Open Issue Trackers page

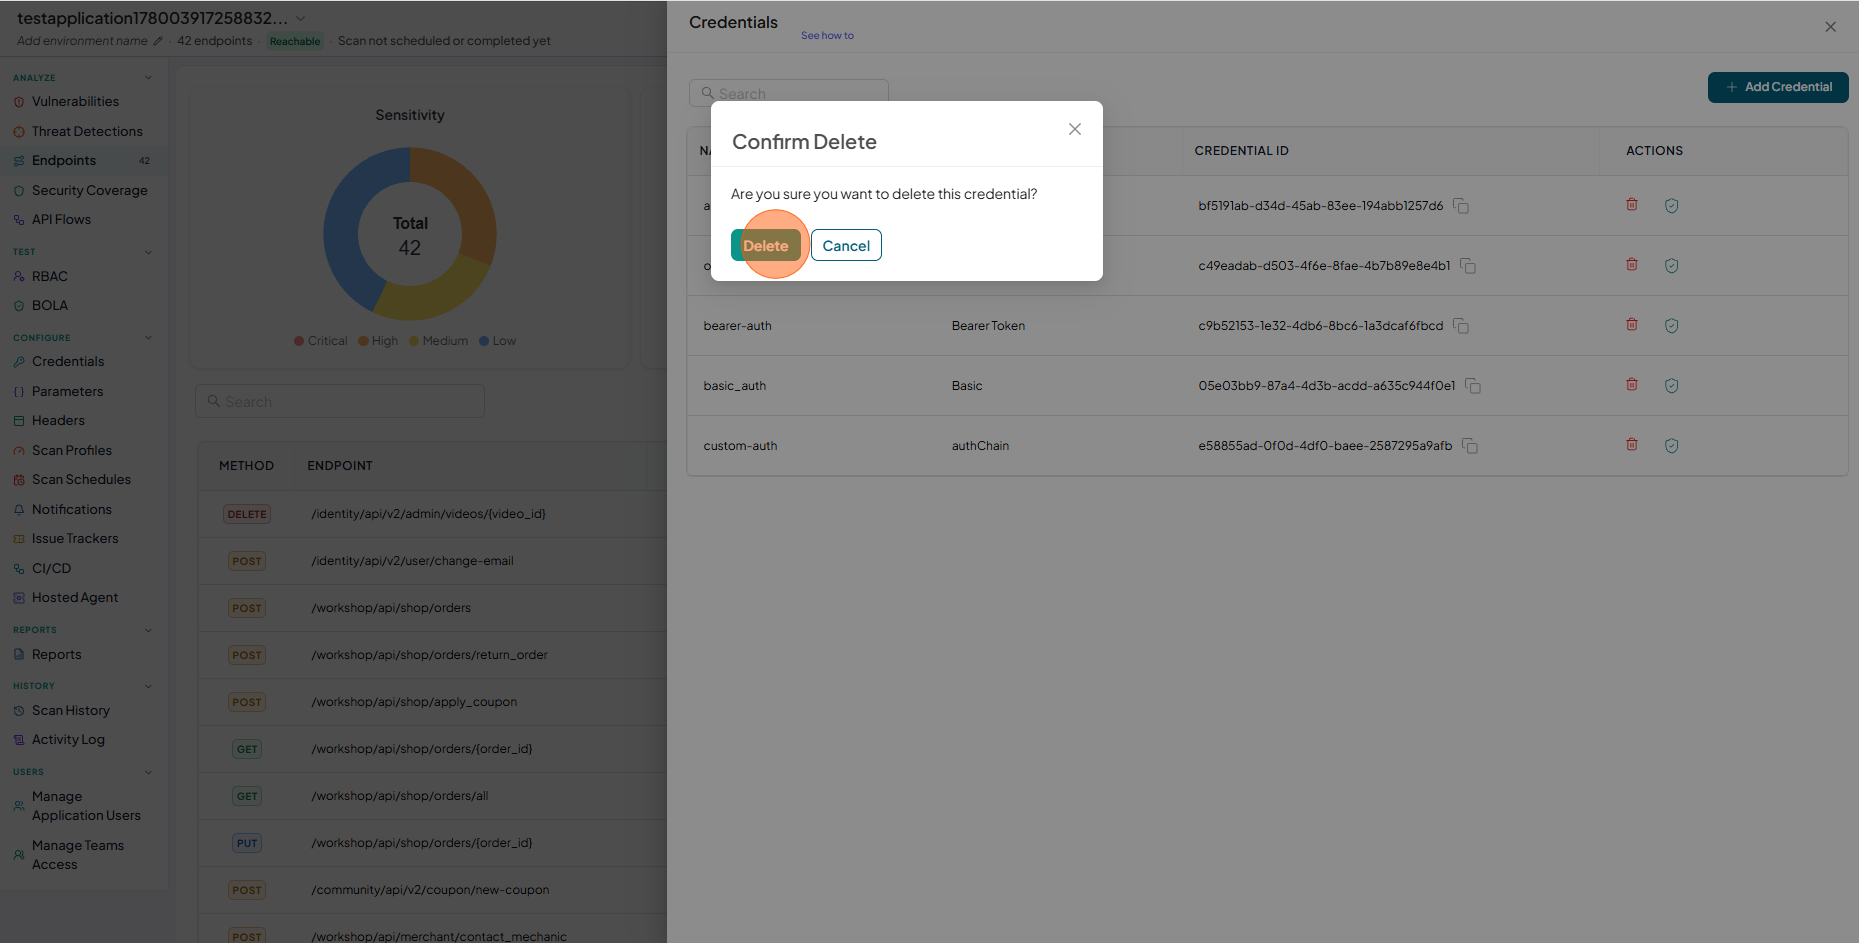(x=75, y=538)
